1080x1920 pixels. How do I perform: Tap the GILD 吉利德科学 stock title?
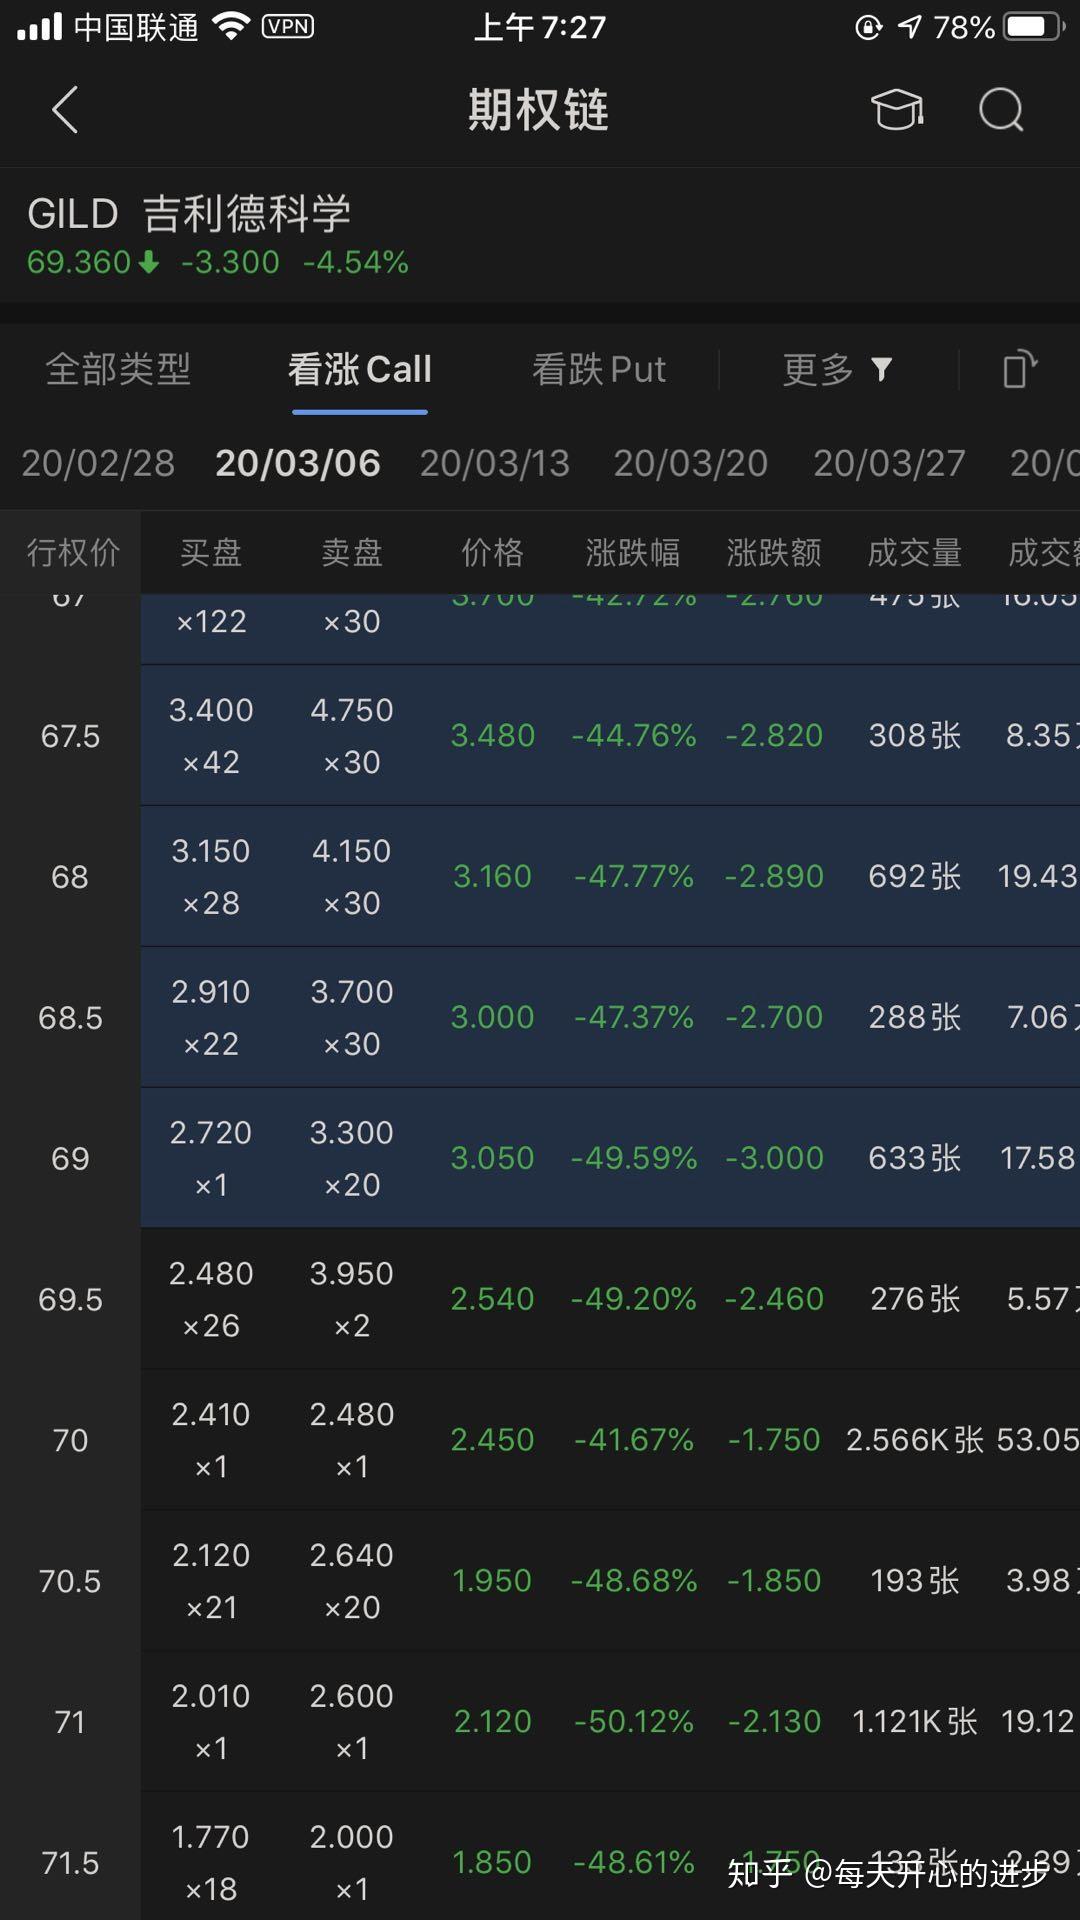[189, 213]
